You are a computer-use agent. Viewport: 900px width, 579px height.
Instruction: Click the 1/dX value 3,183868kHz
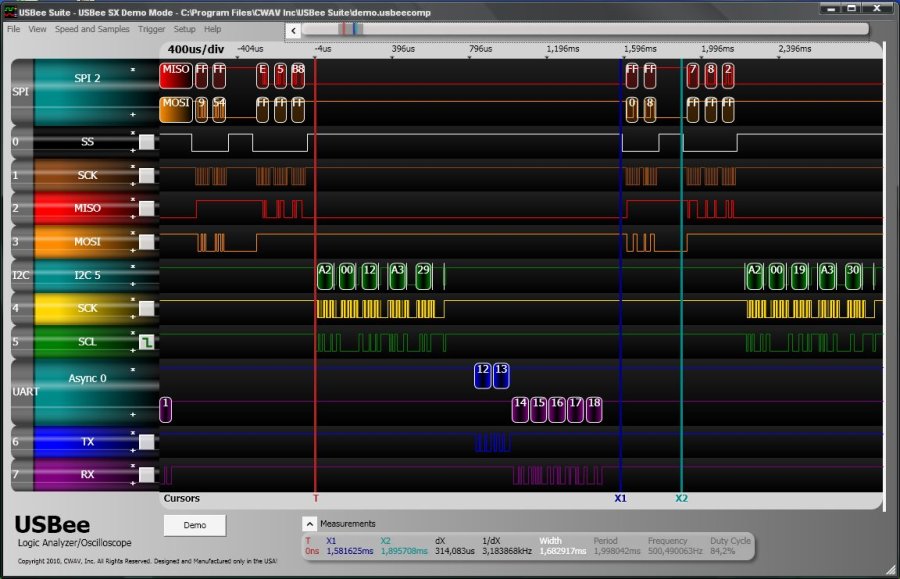click(x=507, y=551)
